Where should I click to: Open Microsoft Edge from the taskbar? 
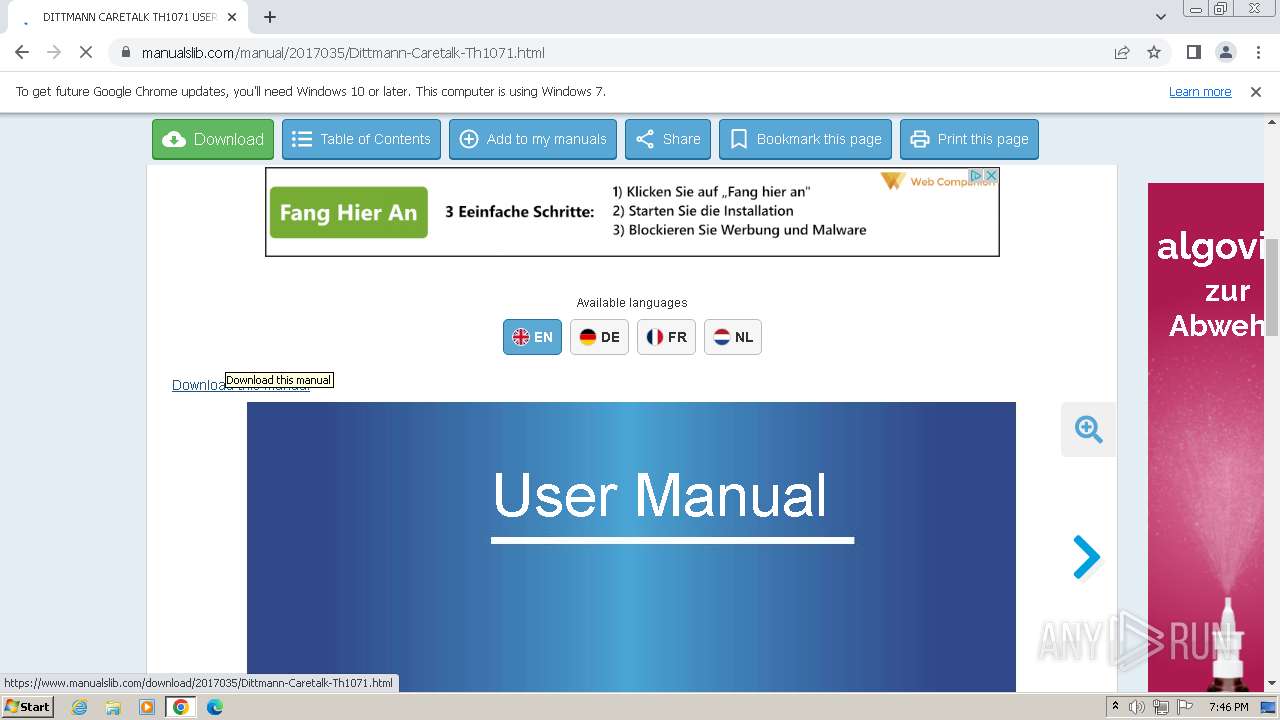pos(215,707)
